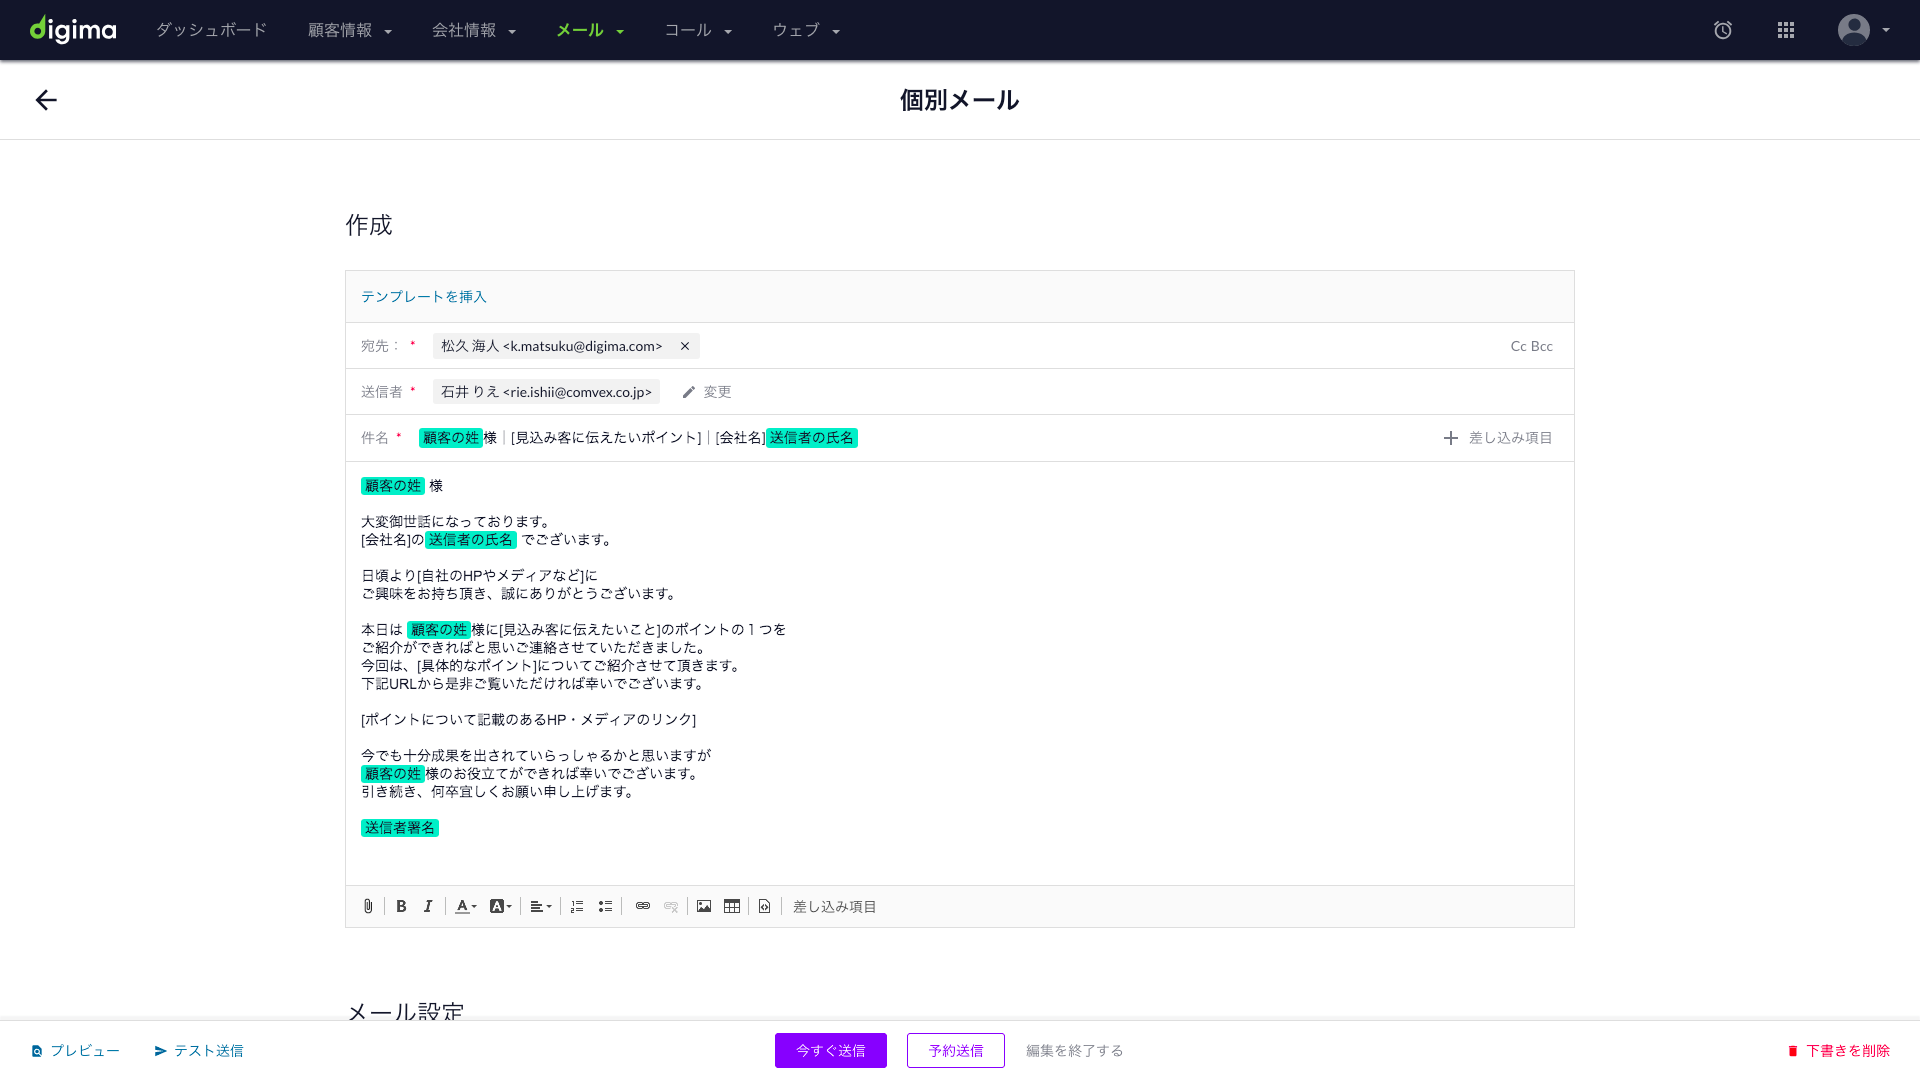1920x1080 pixels.
Task: Open the ダッシュボード menu item
Action: pyautogui.click(x=212, y=30)
